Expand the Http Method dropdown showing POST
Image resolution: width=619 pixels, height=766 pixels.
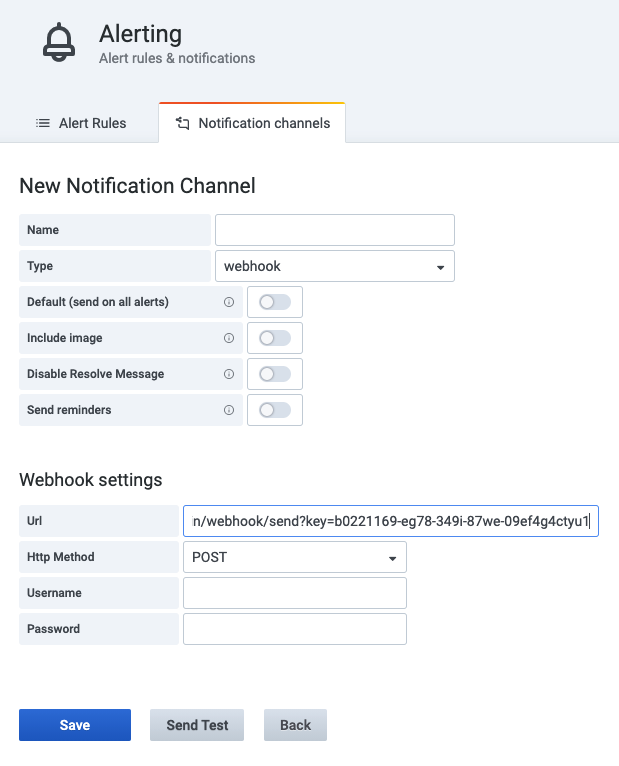pos(294,557)
